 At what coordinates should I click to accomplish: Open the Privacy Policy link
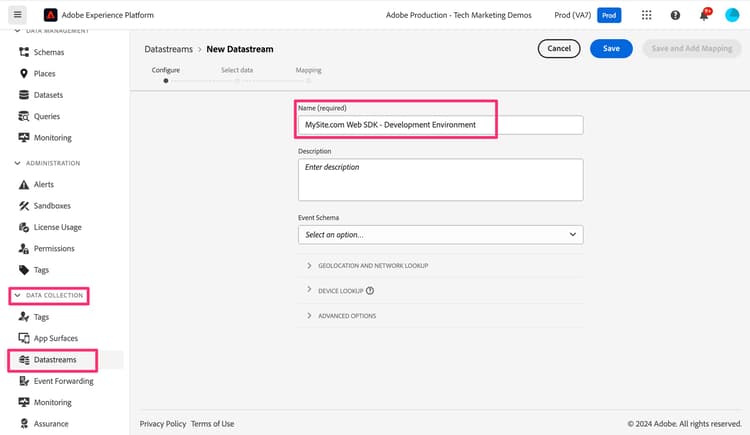pyautogui.click(x=161, y=424)
